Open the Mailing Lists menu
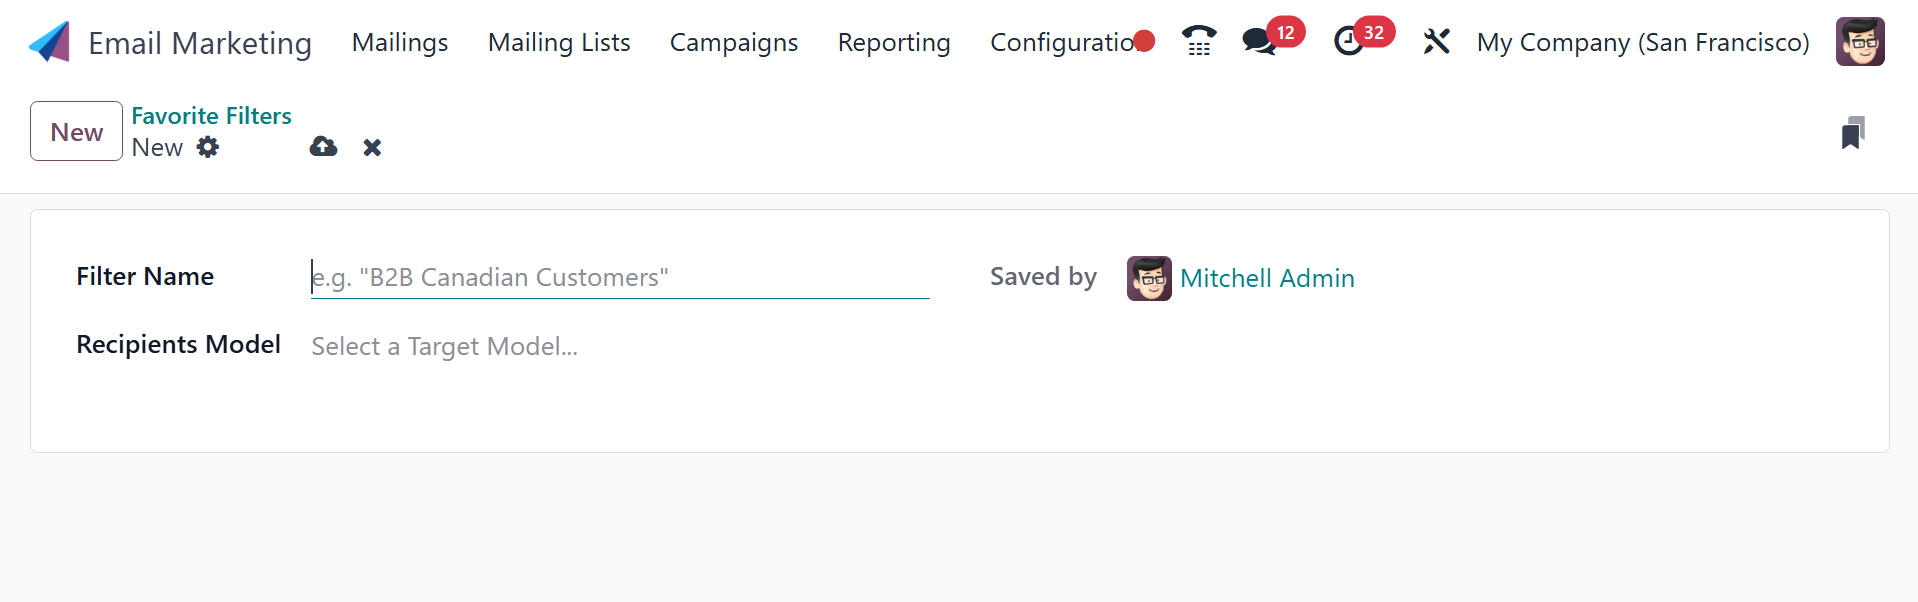The height and width of the screenshot is (602, 1918). 559,42
